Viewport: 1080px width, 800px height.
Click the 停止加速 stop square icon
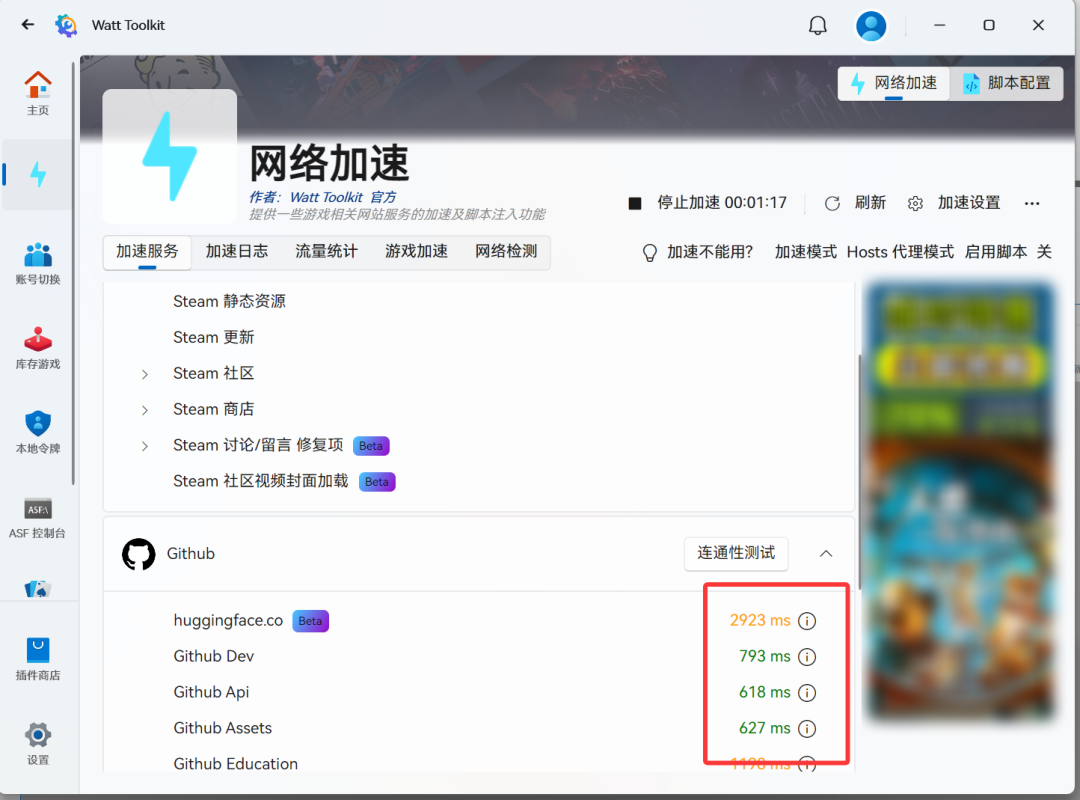click(635, 203)
